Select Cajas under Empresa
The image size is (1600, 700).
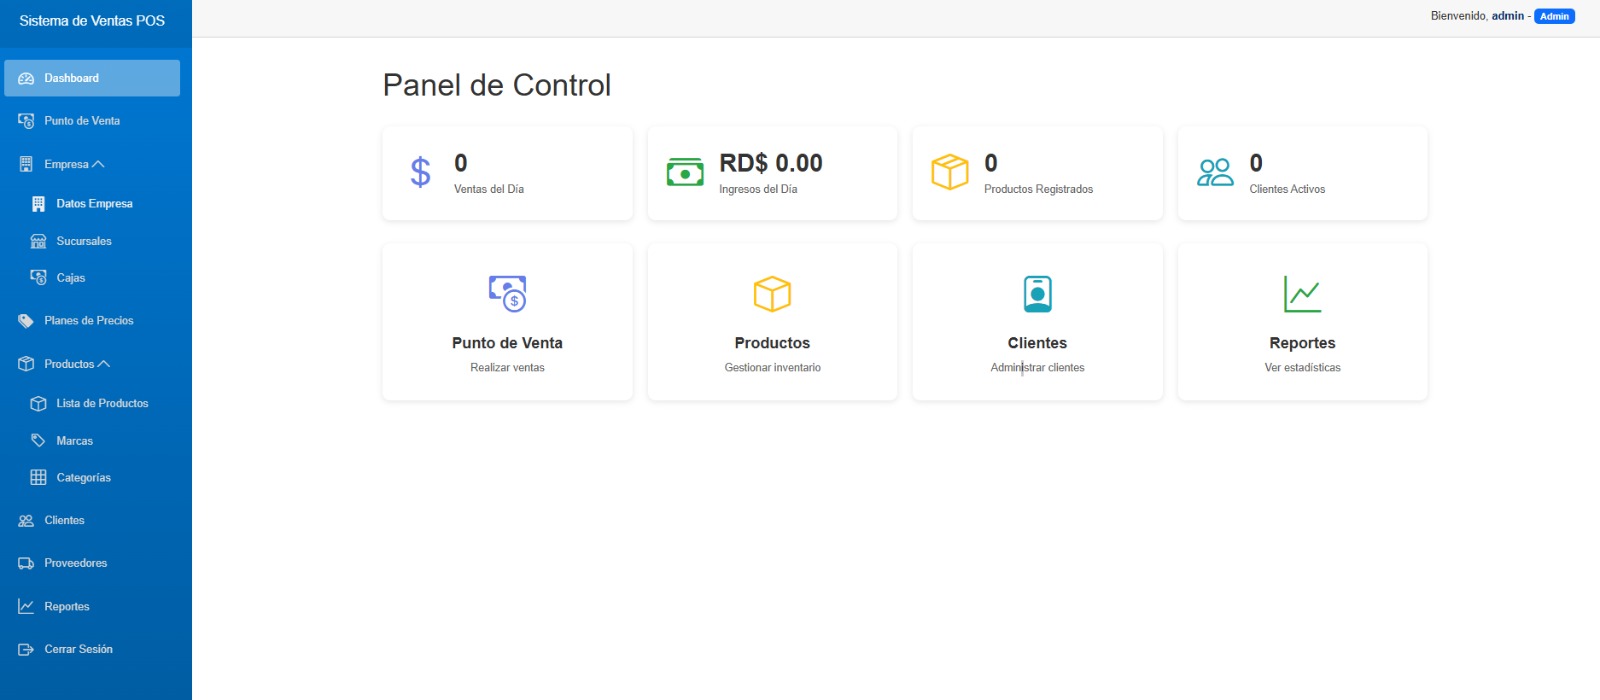point(70,278)
